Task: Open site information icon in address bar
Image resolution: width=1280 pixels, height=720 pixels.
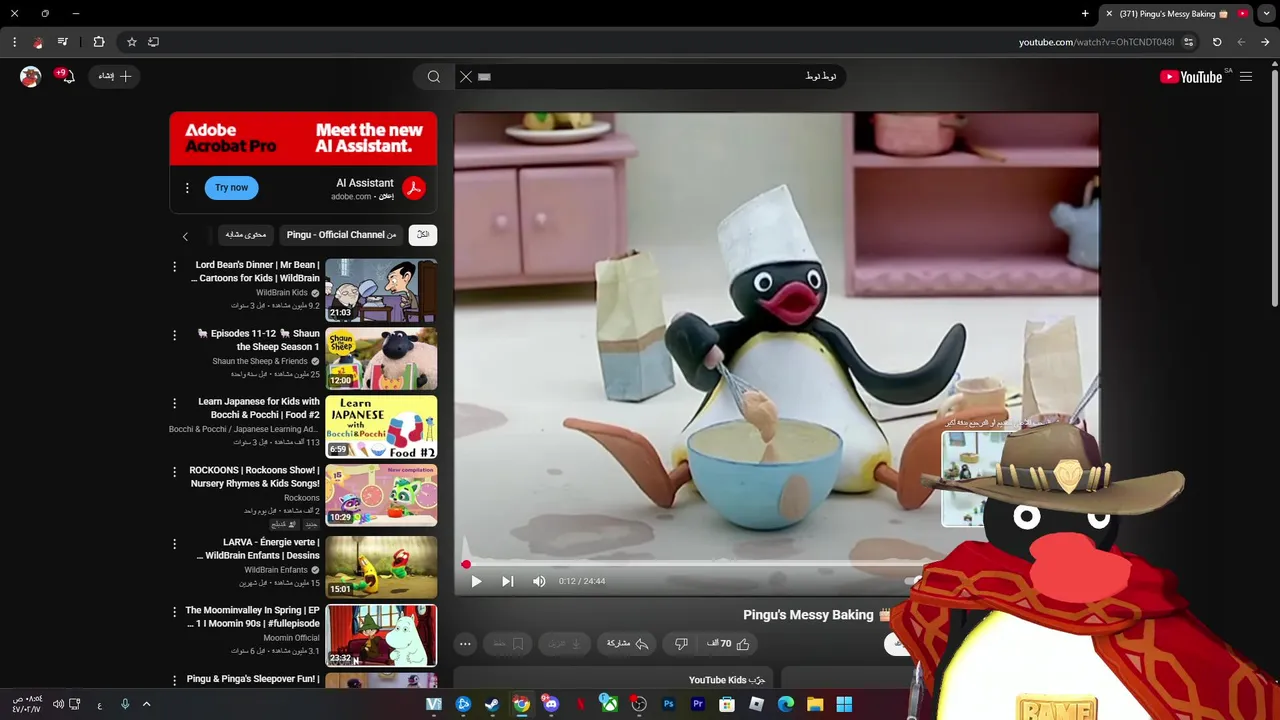Action: click(1188, 42)
